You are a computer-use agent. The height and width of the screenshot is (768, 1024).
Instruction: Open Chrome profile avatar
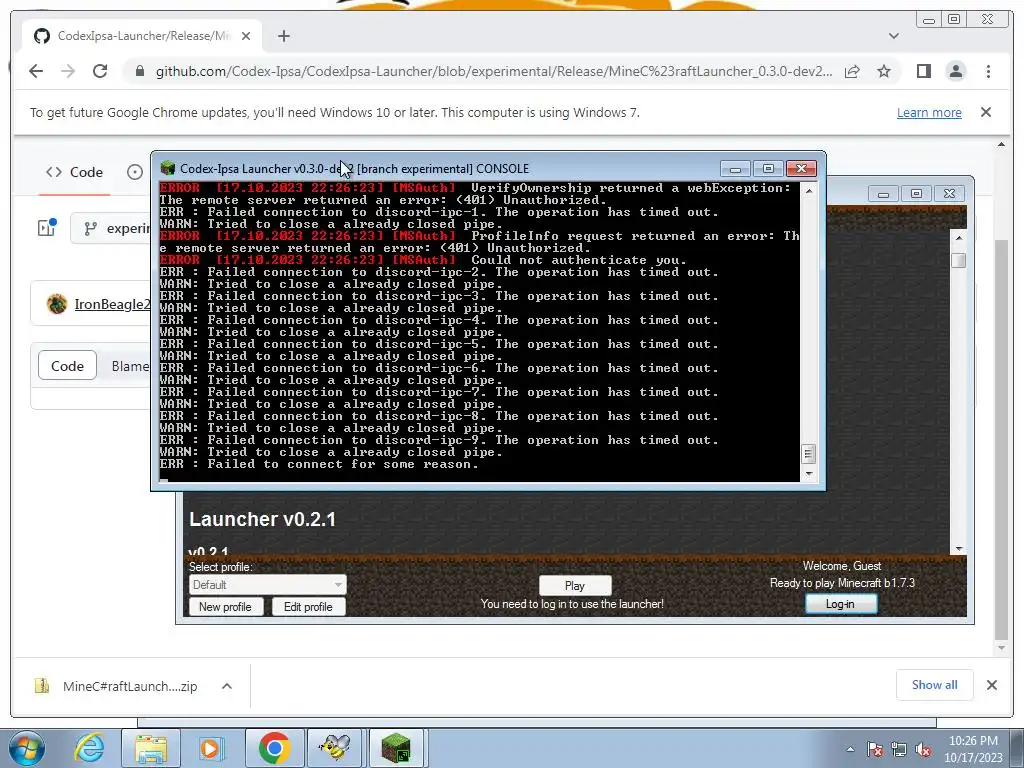955,71
